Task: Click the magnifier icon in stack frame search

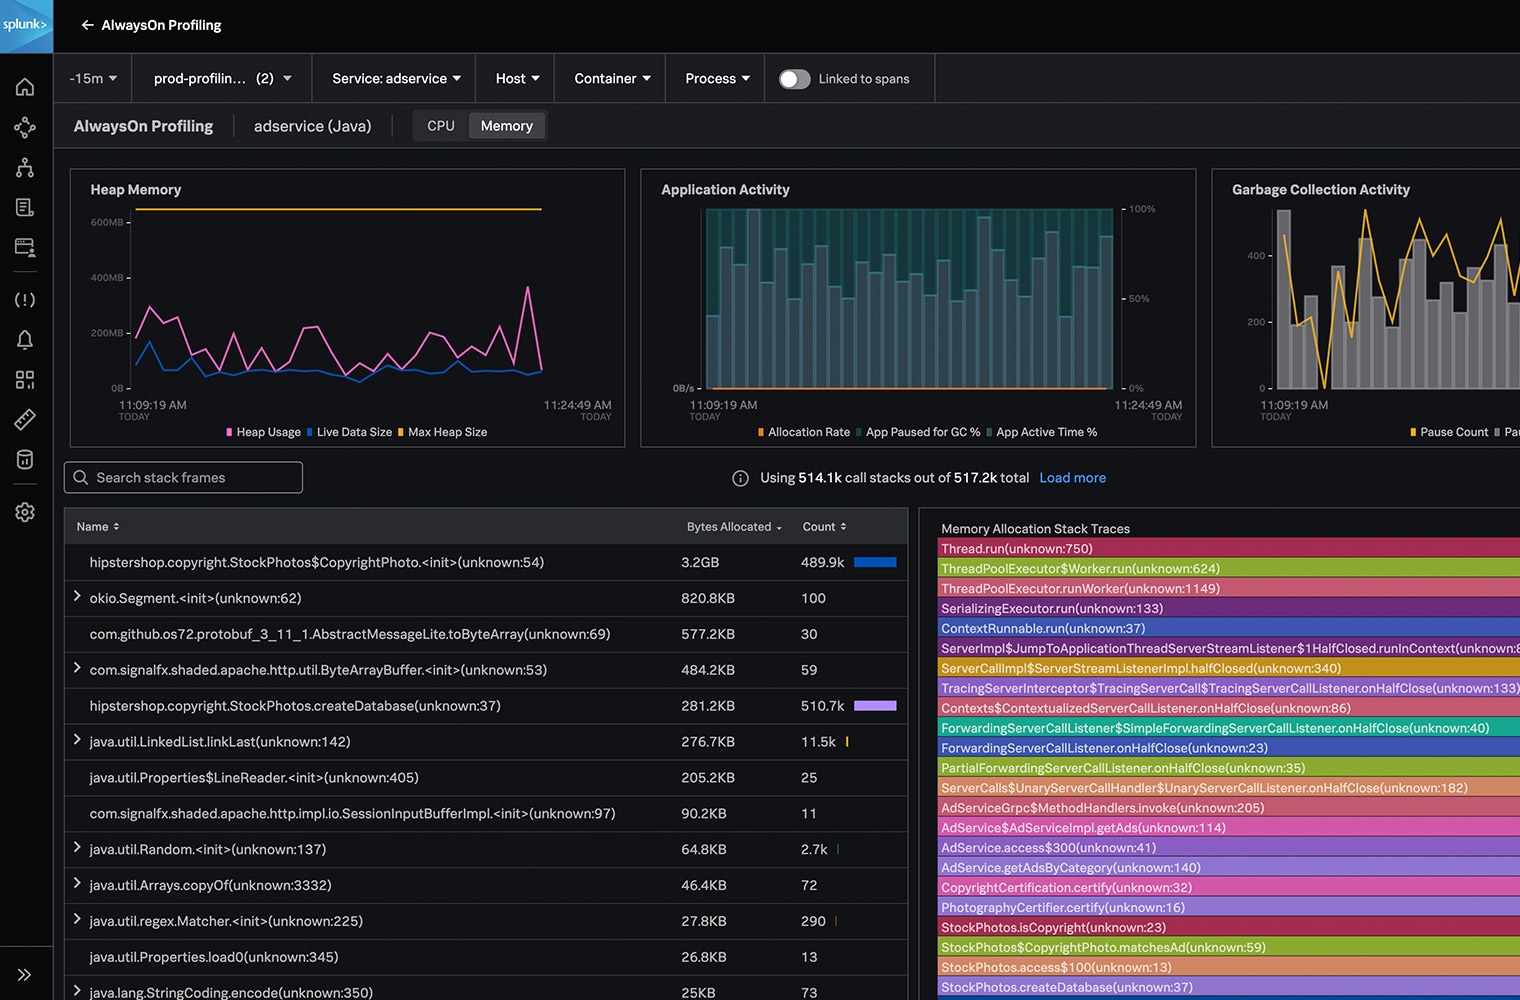Action: [x=81, y=478]
